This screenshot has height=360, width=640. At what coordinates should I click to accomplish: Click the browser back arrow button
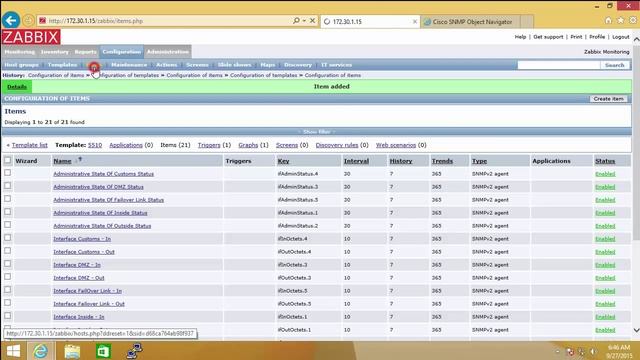tap(11, 20)
